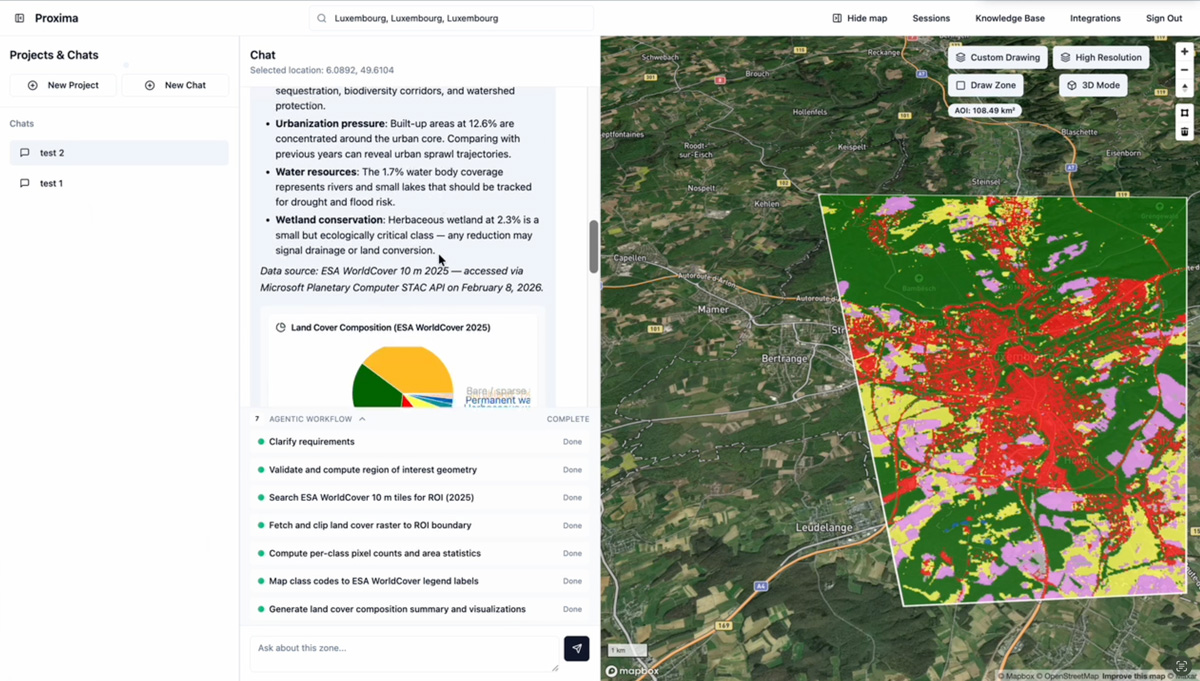
Task: Open the Integrations page
Action: point(1095,18)
